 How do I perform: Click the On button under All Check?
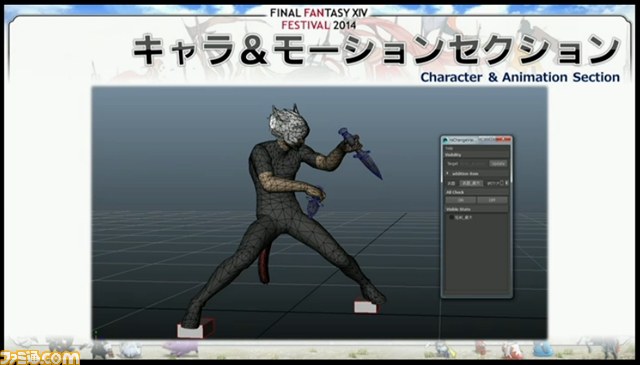coord(460,200)
